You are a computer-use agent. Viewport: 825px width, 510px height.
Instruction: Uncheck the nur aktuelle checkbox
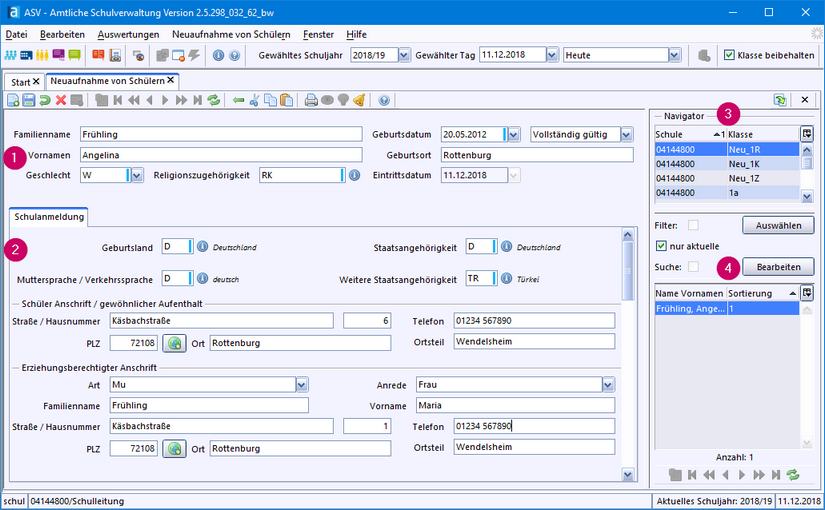(x=660, y=246)
